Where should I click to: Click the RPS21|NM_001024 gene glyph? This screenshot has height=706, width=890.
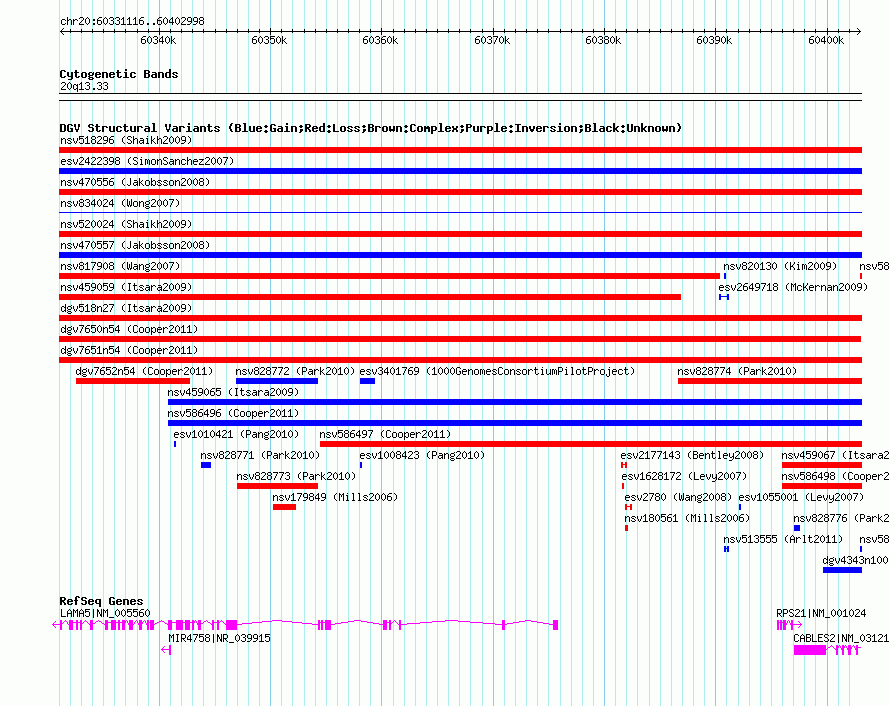pyautogui.click(x=789, y=625)
